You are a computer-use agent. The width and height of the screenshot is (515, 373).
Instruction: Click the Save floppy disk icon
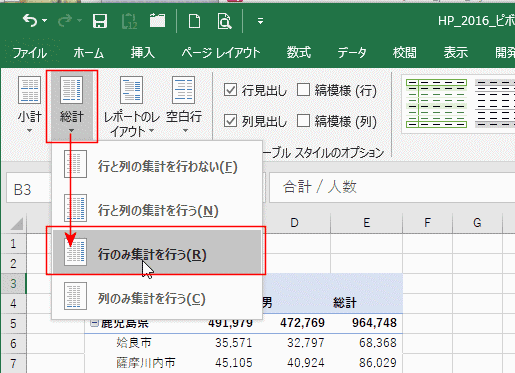99,21
